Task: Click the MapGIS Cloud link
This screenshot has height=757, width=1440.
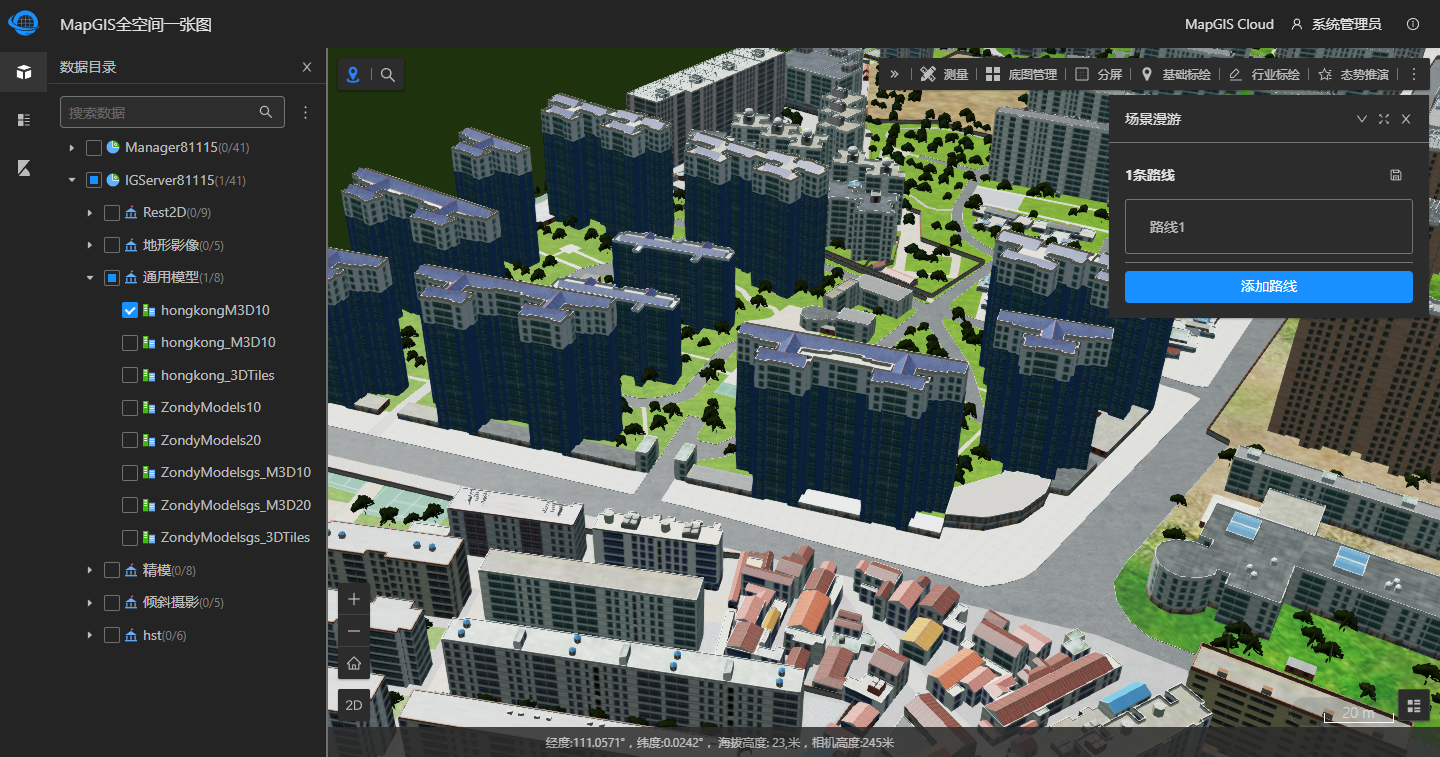Action: (x=1229, y=24)
